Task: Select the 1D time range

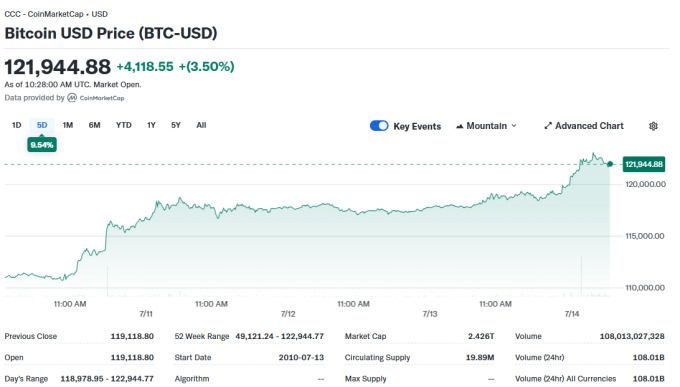Action: tap(16, 125)
